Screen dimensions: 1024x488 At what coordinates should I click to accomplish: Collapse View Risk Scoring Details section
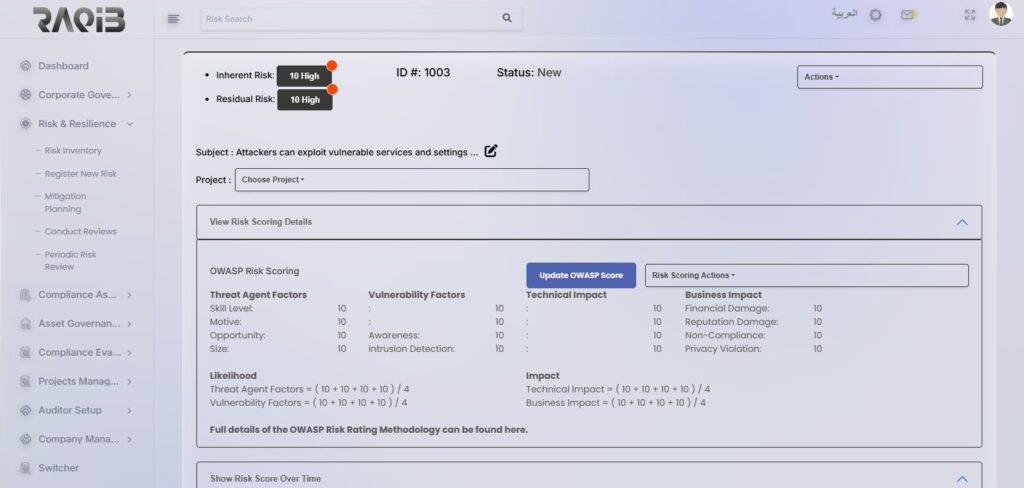(962, 222)
